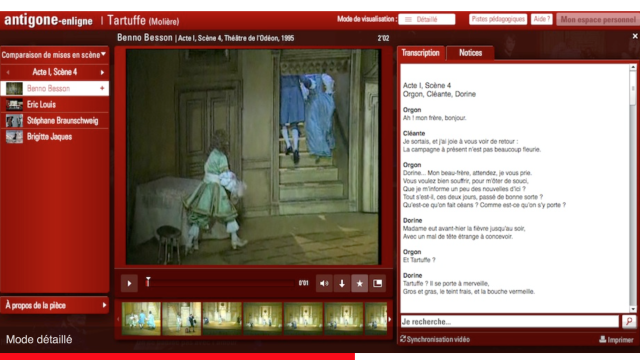Image resolution: width=640 pixels, height=360 pixels.
Task: Toggle Synchronisation vidéo
Action: 435,339
